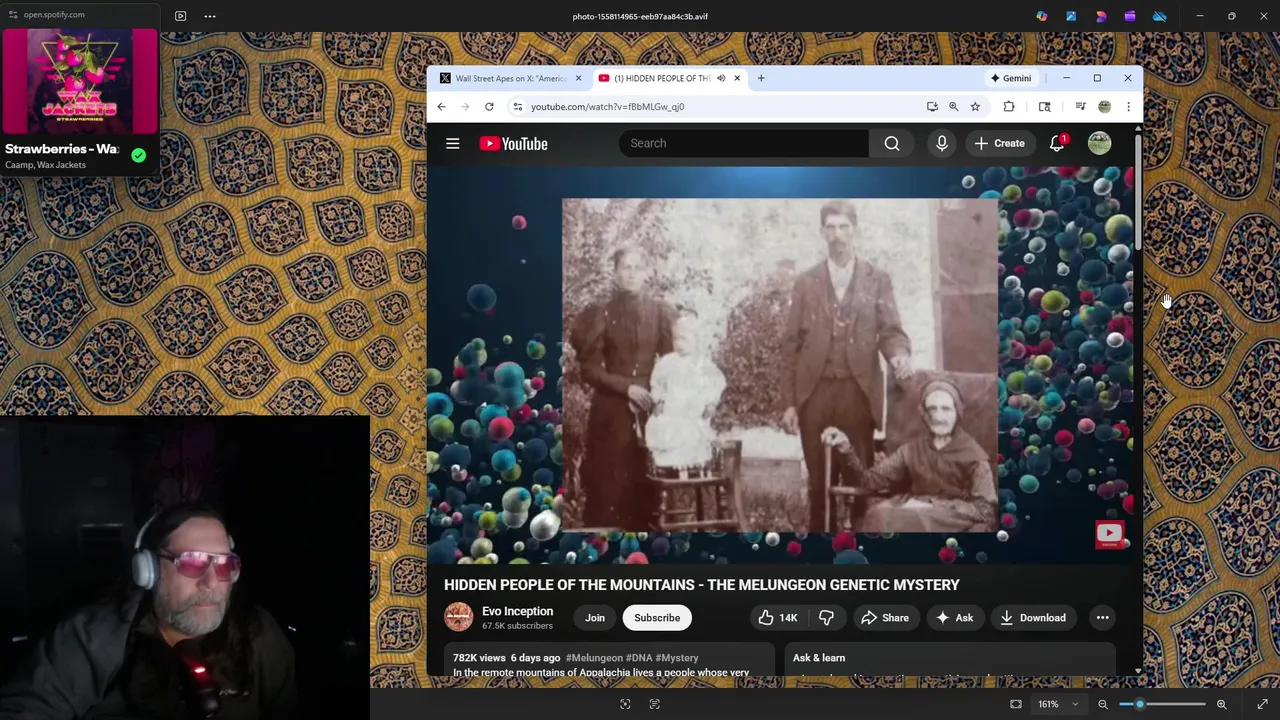Click the #Mystery hashtag

(677, 658)
